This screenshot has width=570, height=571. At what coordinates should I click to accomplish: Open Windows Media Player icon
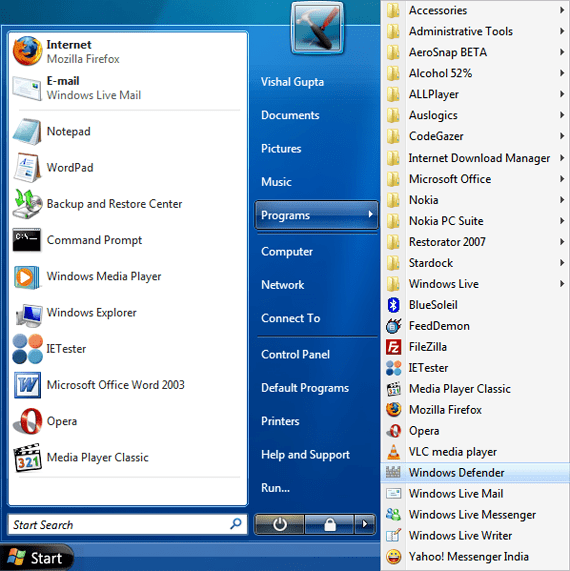[x=27, y=277]
